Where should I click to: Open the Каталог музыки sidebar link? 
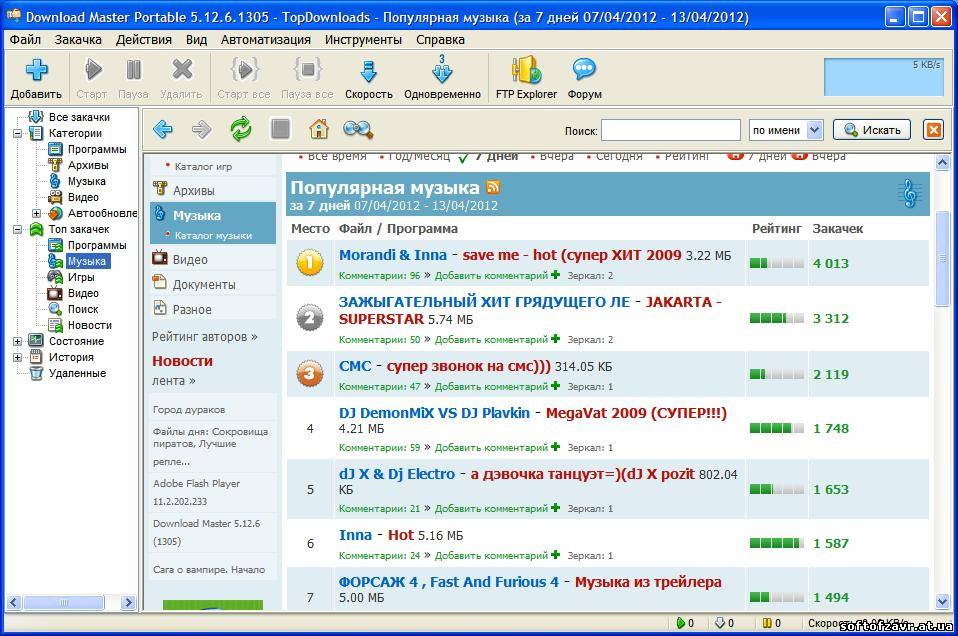[x=213, y=235]
